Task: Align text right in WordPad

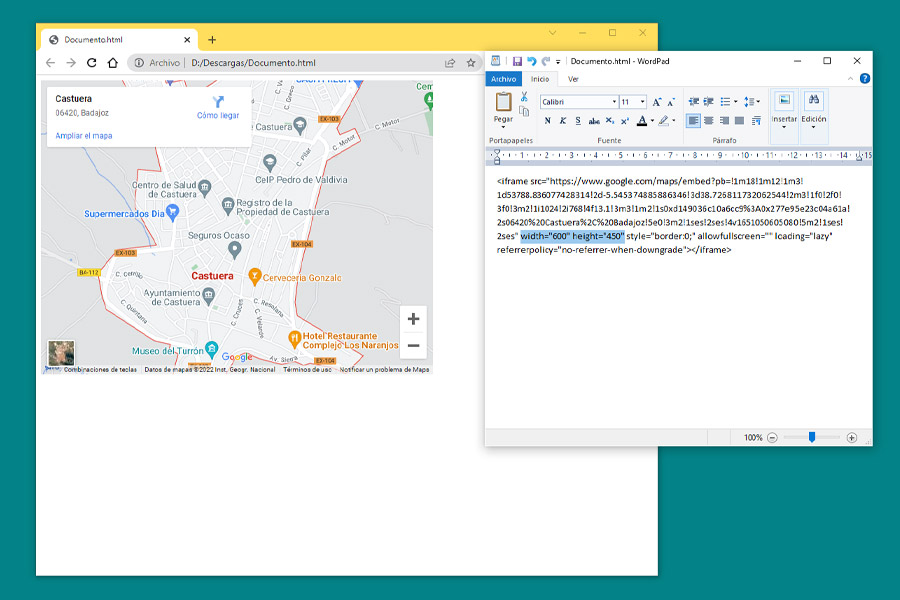Action: [724, 121]
